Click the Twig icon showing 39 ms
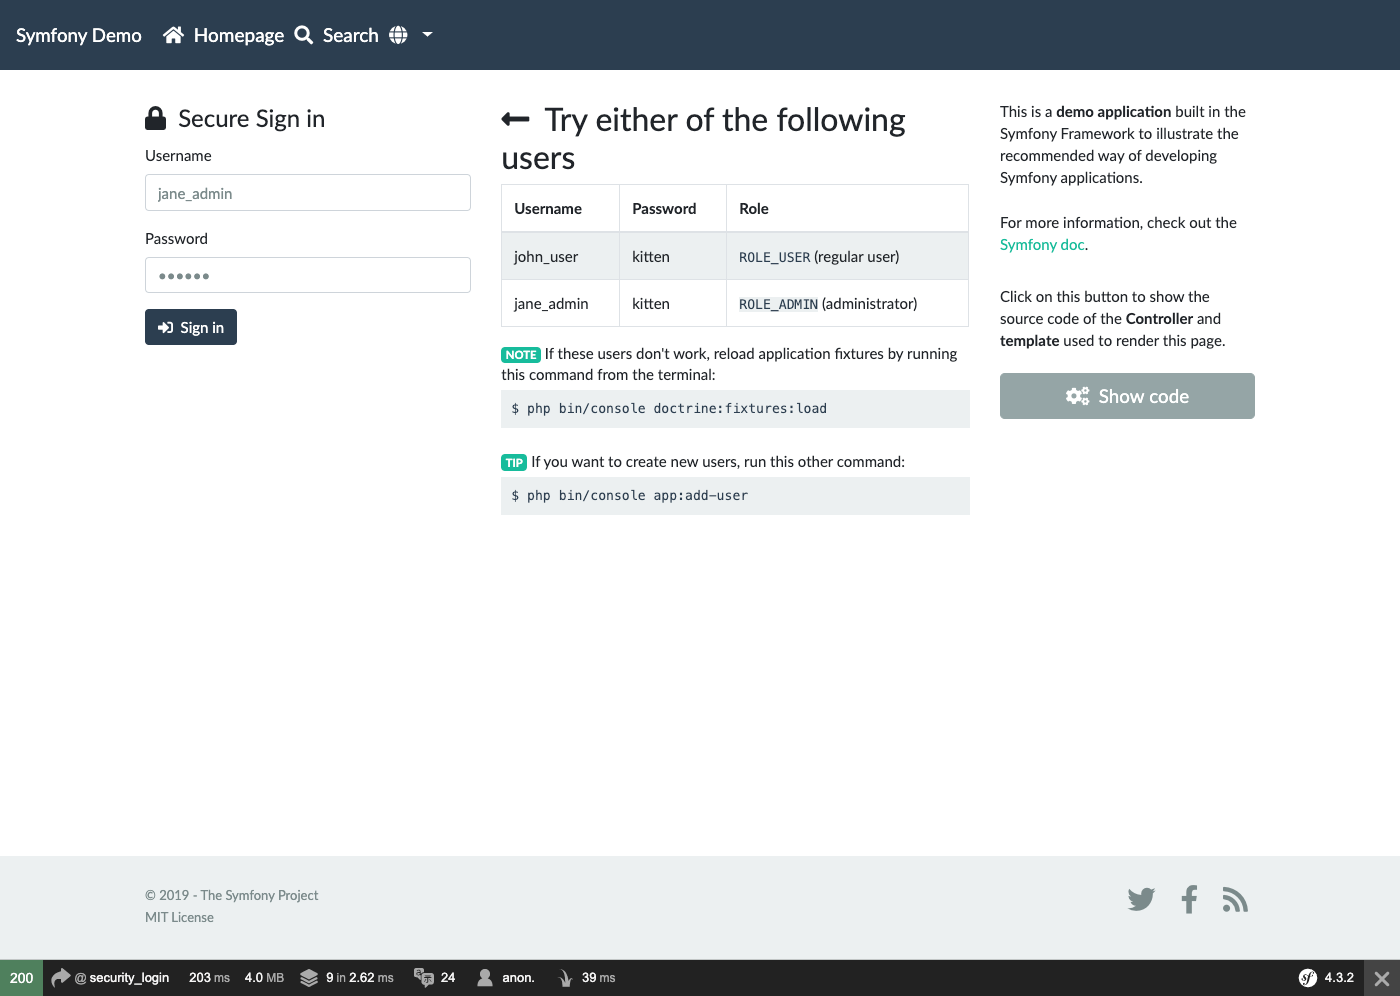 point(565,978)
